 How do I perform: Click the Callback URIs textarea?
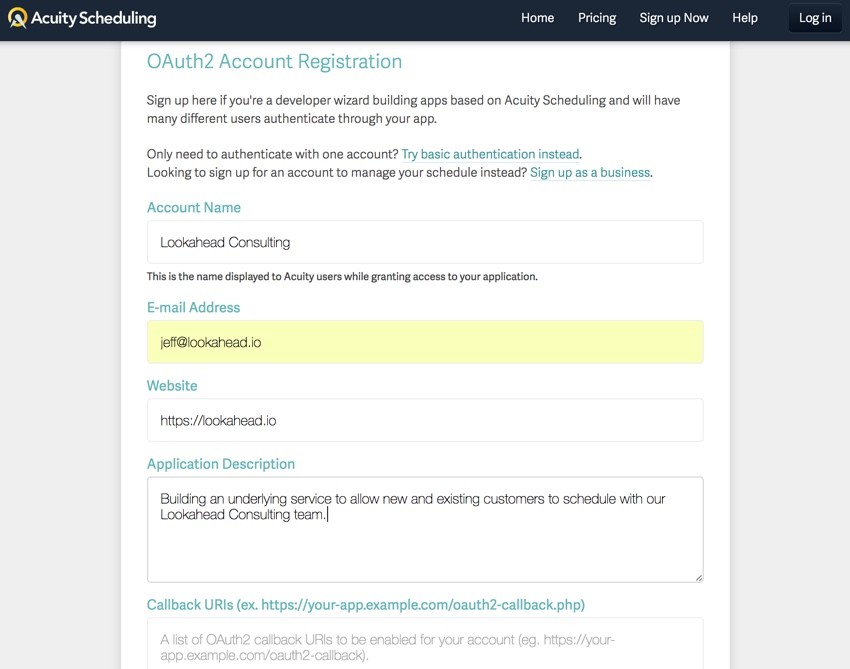point(425,644)
